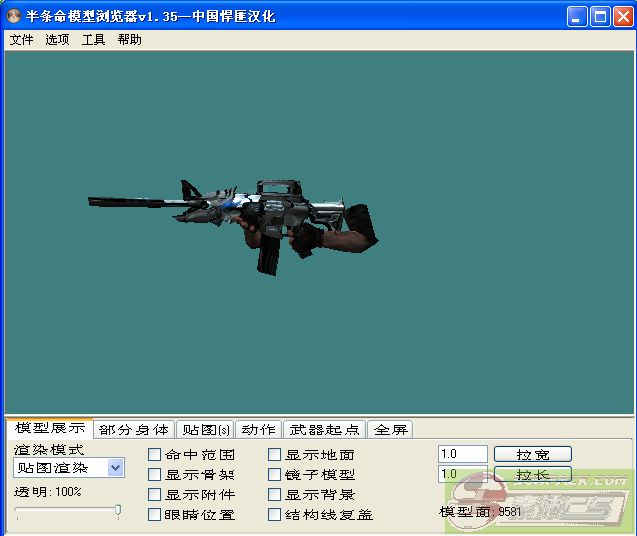The width and height of the screenshot is (637, 536).
Task: Toggle the 结构线覆盖 checkbox
Action: pyautogui.click(x=275, y=515)
